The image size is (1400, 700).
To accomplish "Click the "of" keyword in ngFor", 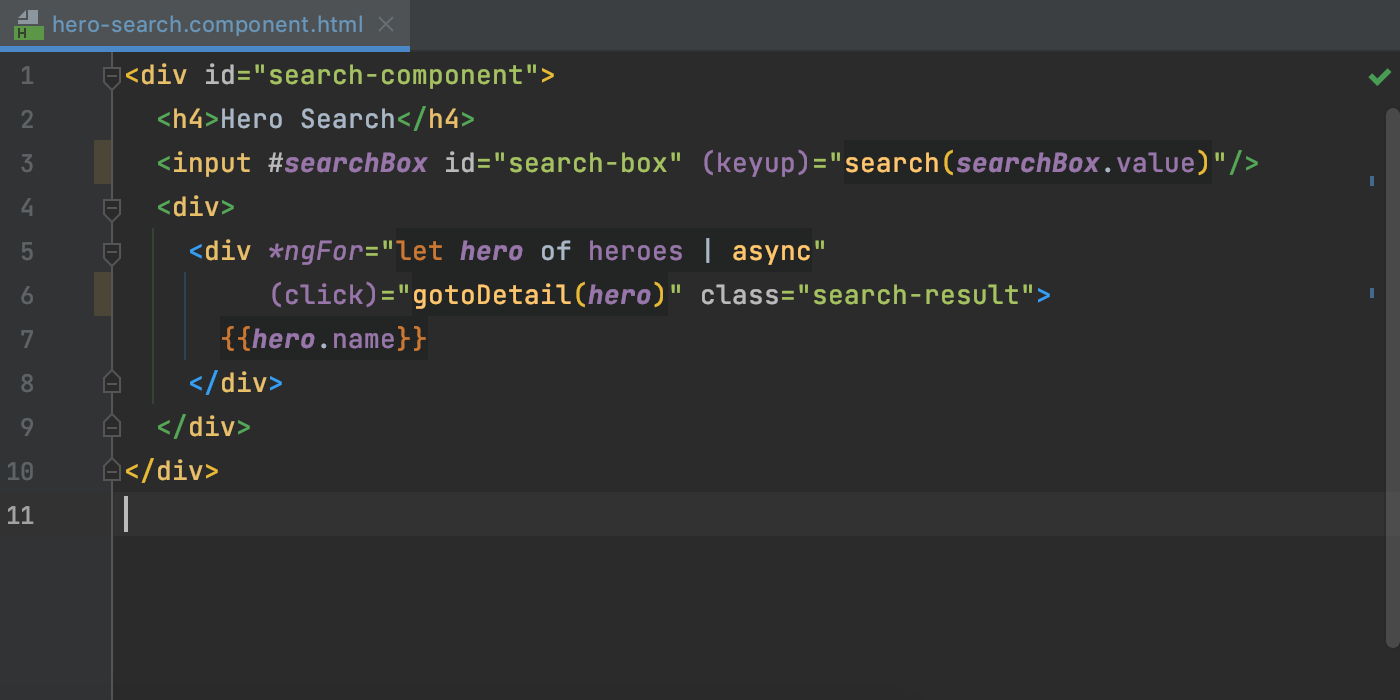I will (x=556, y=252).
